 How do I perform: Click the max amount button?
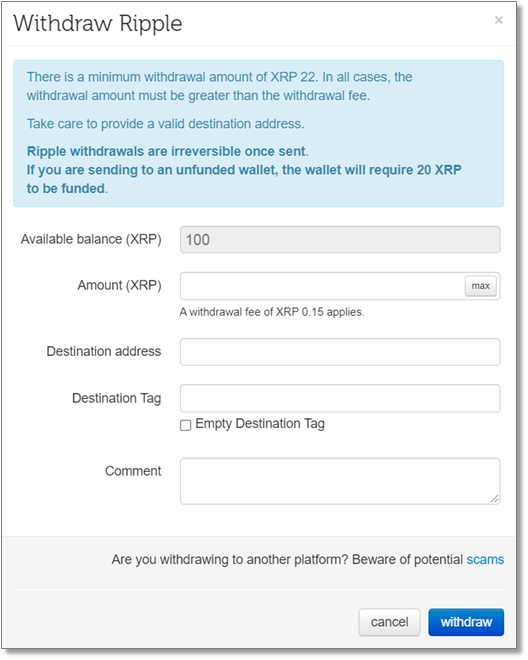[x=480, y=286]
